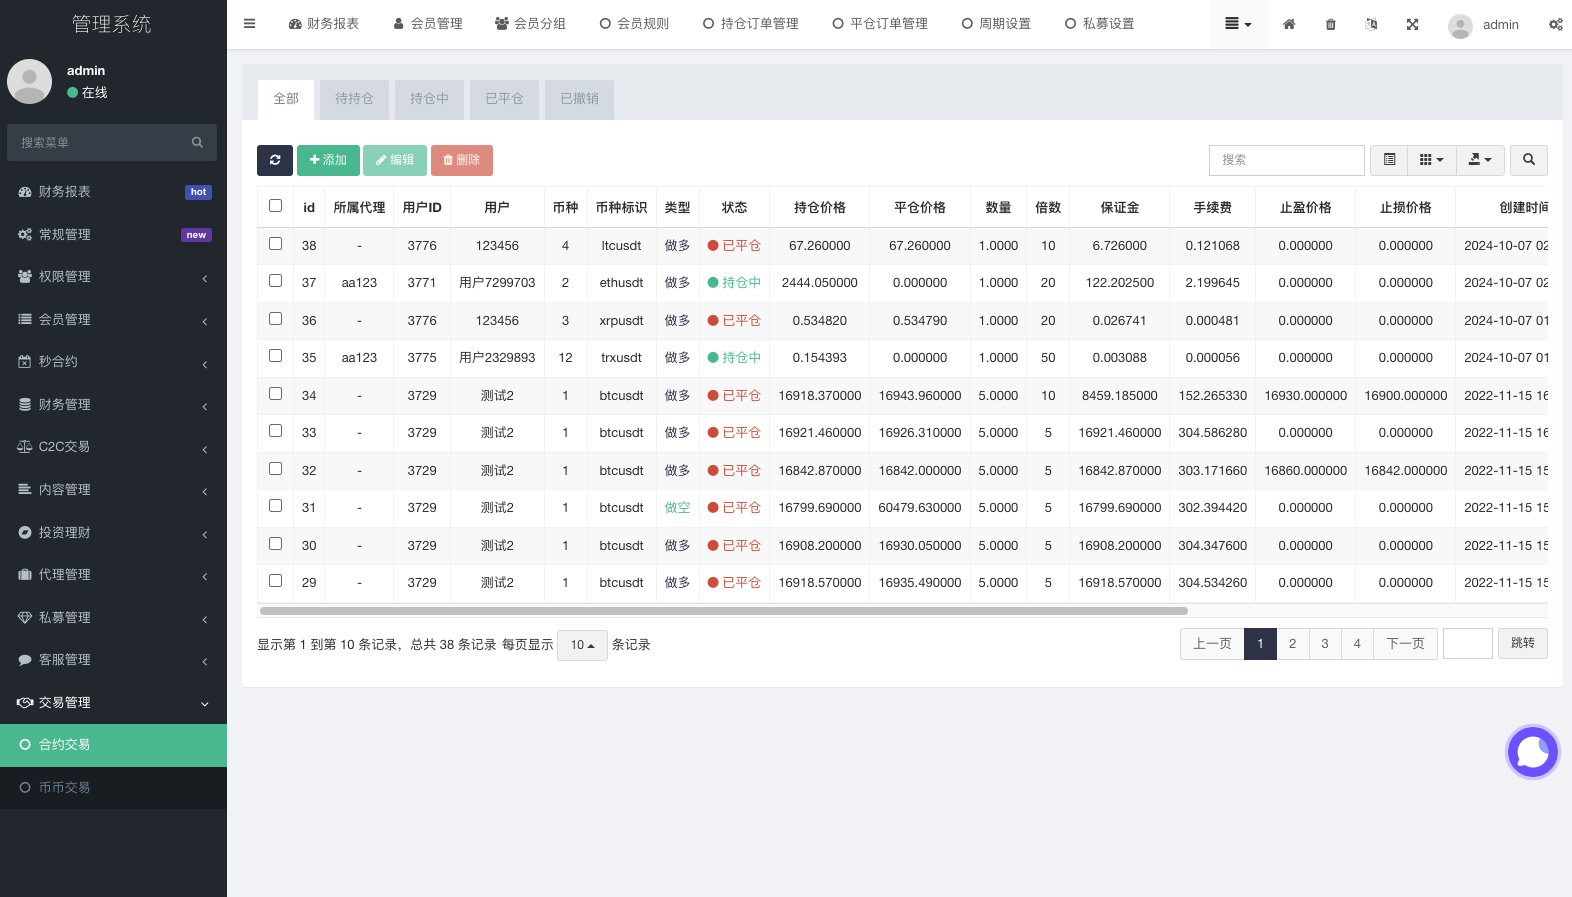
Task: Switch to the 持仓中 tab
Action: point(429,99)
